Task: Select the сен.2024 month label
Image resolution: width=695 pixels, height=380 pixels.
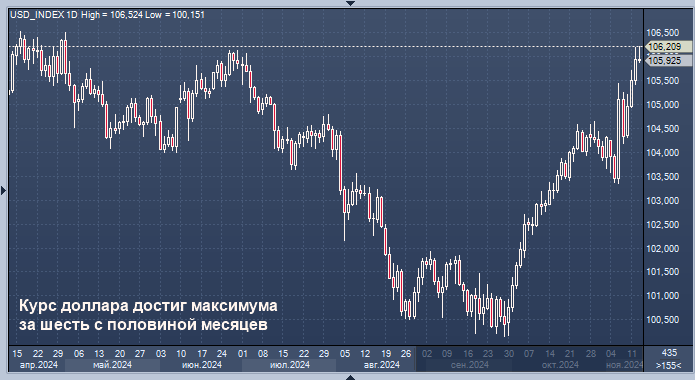Action: coord(469,365)
